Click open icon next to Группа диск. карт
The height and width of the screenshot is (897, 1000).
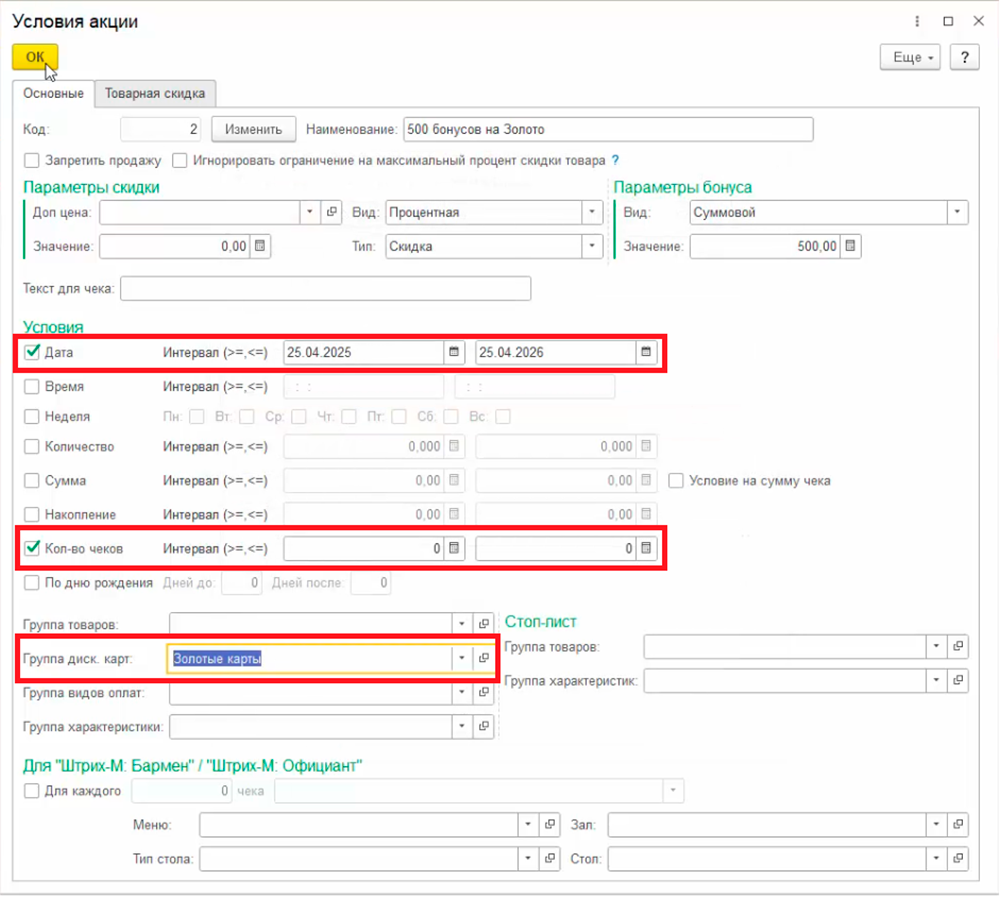[484, 658]
